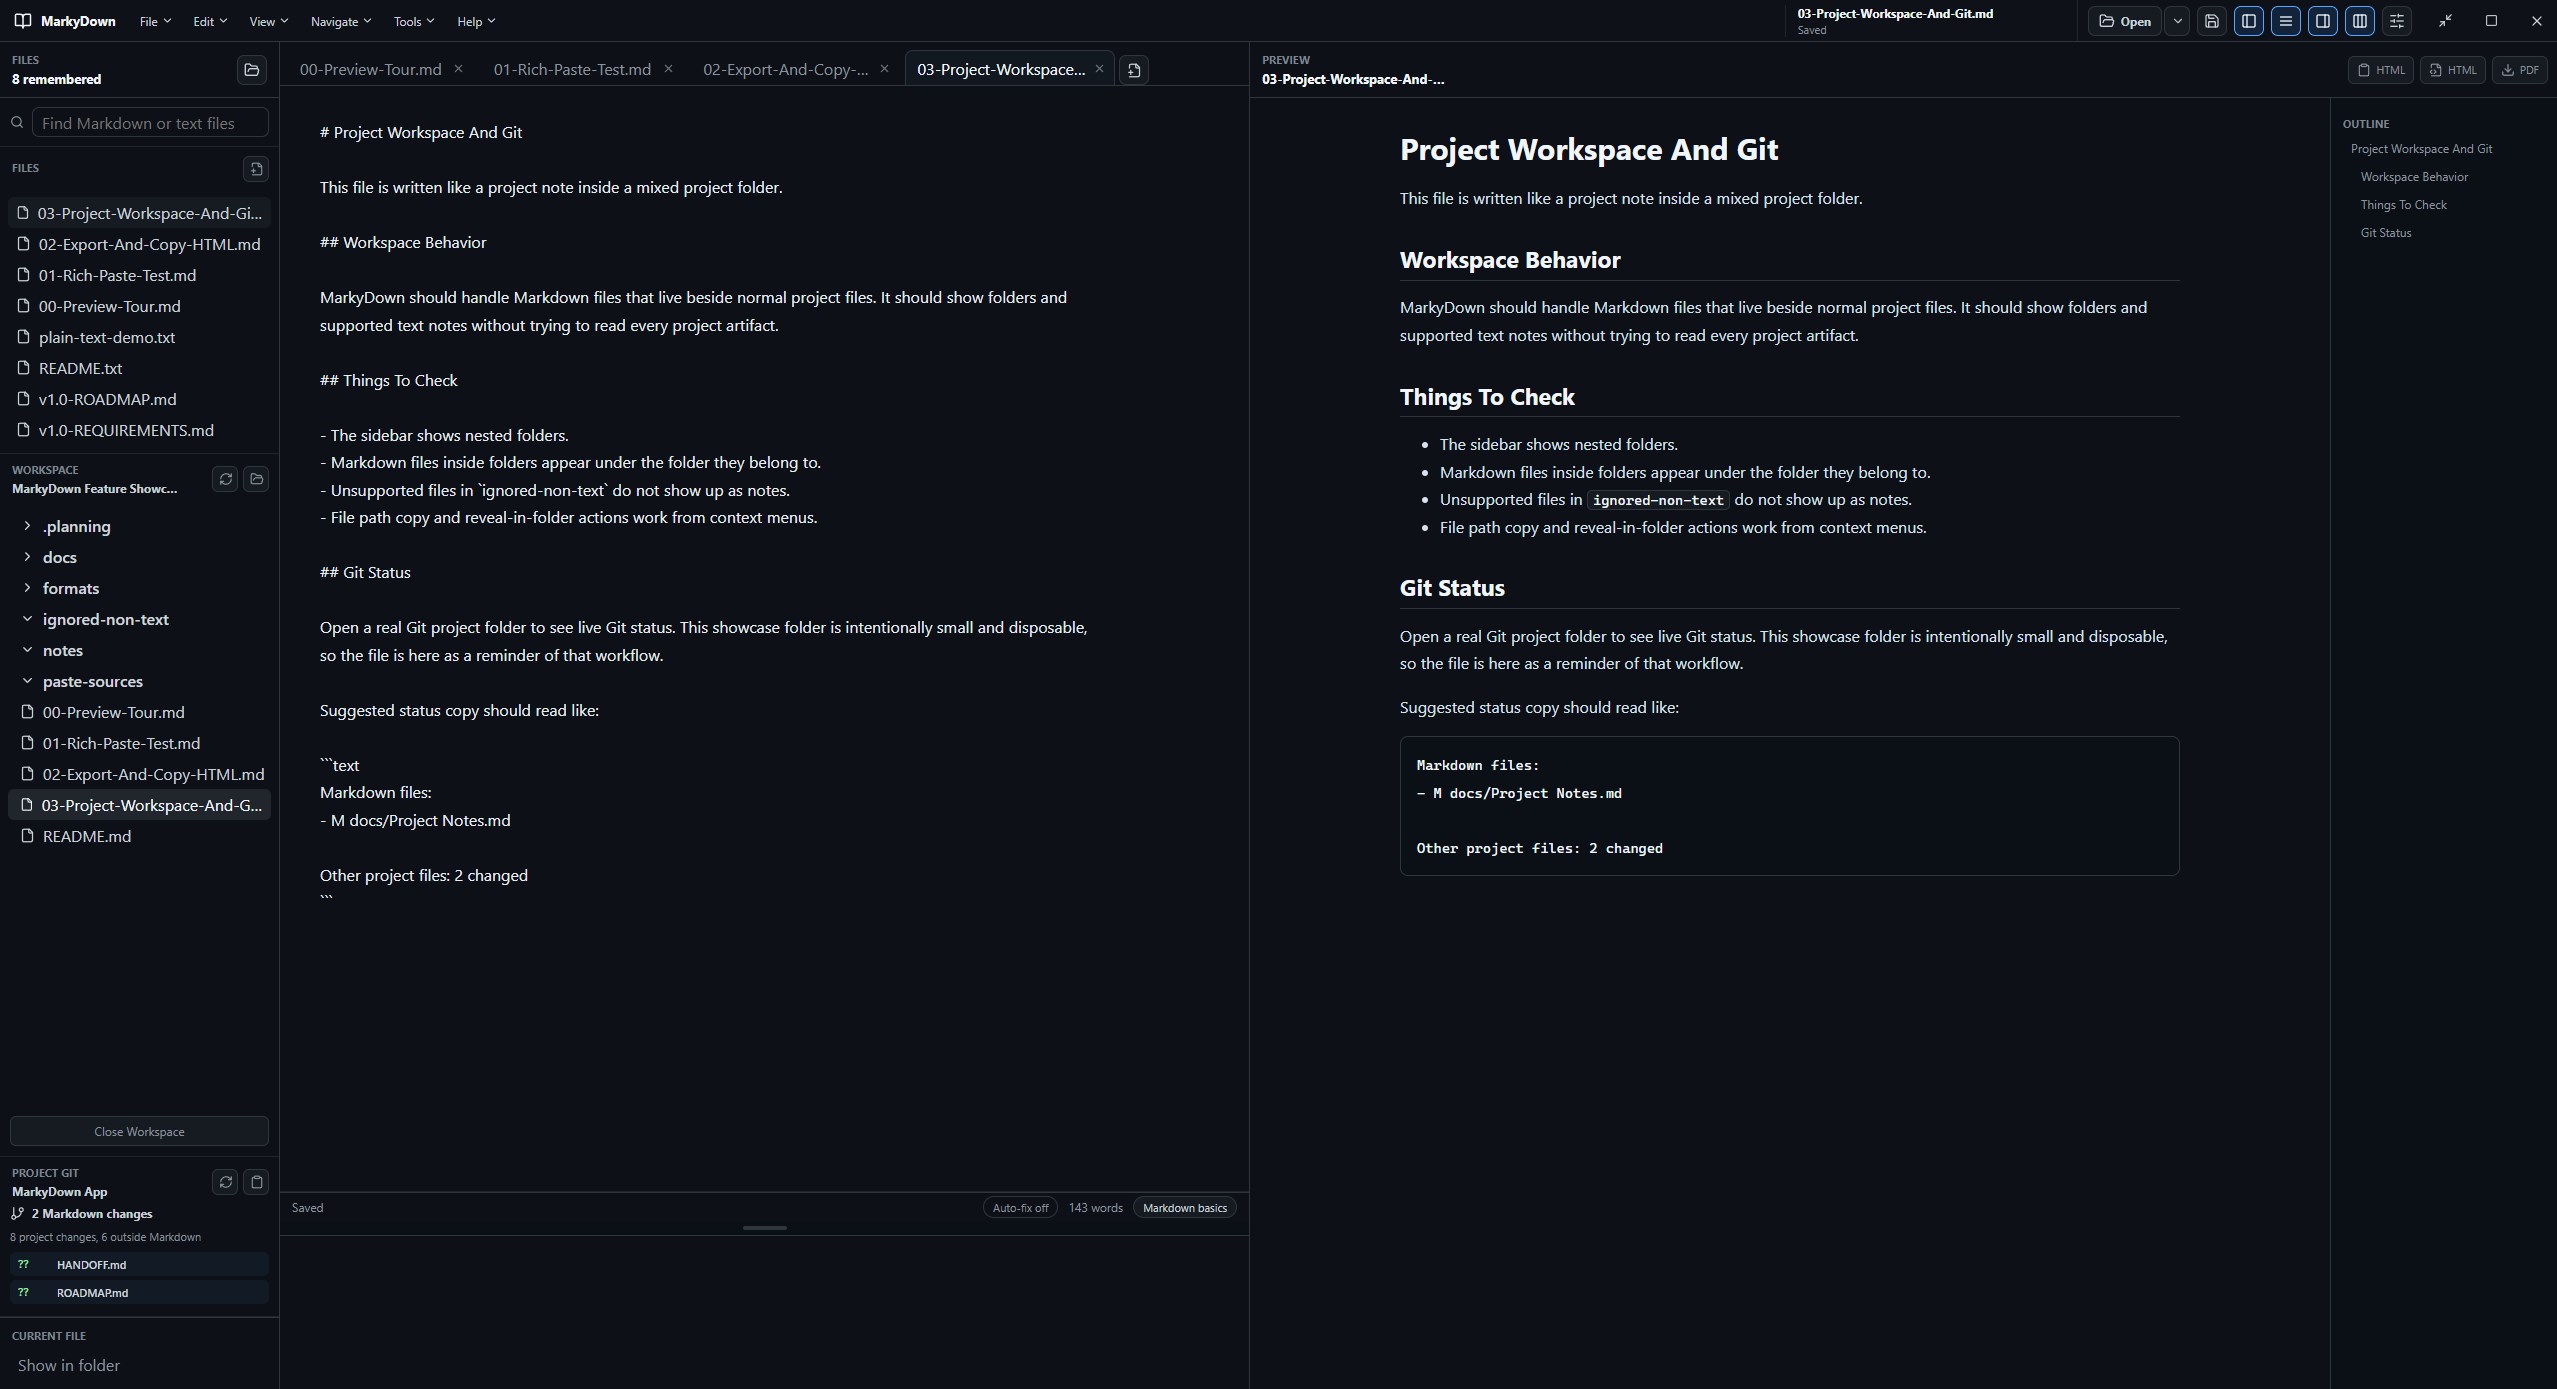Image resolution: width=2557 pixels, height=1389 pixels.
Task: Click the MarkyDown book logo
Action: (22, 21)
